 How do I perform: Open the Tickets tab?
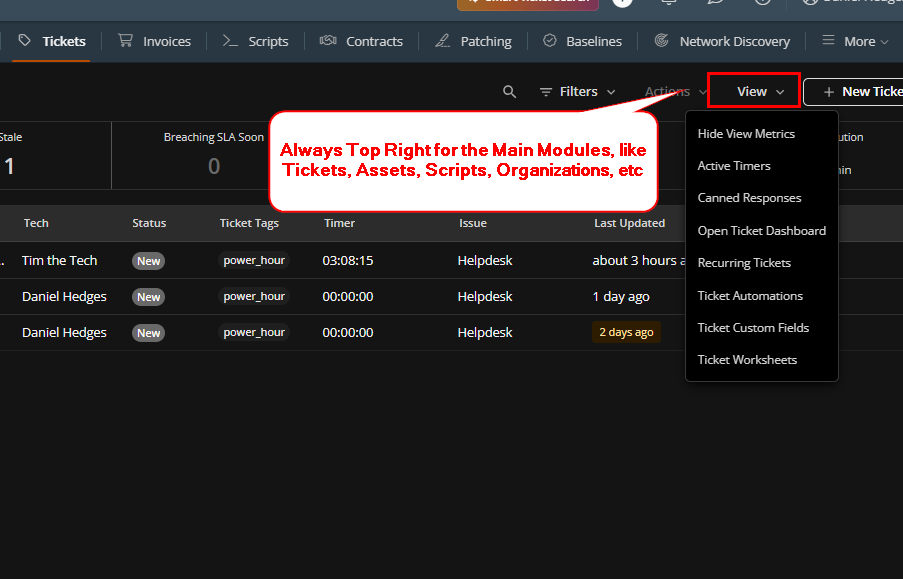[52, 41]
